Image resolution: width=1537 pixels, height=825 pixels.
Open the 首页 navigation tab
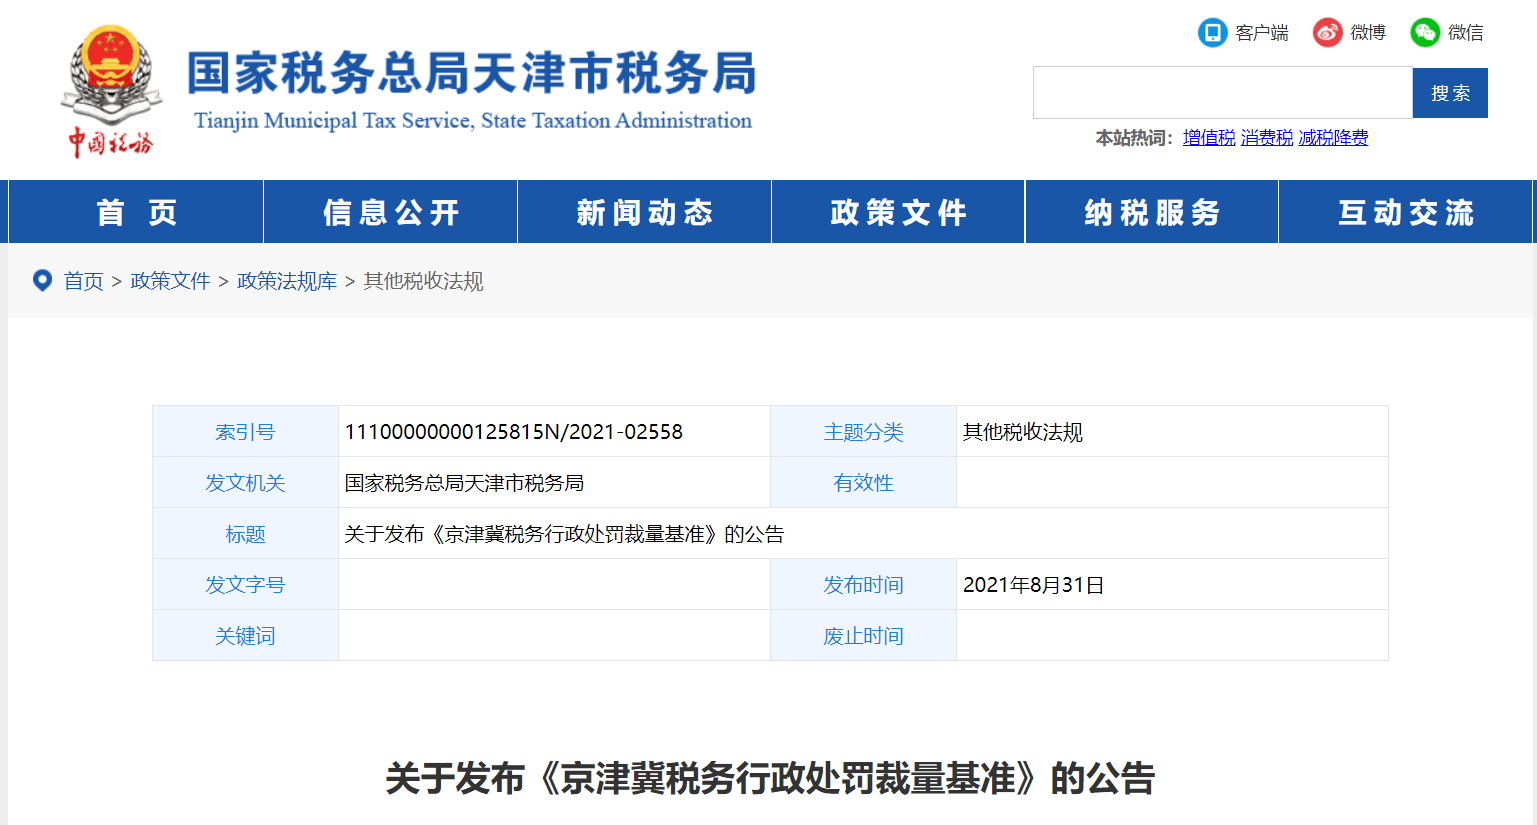136,212
